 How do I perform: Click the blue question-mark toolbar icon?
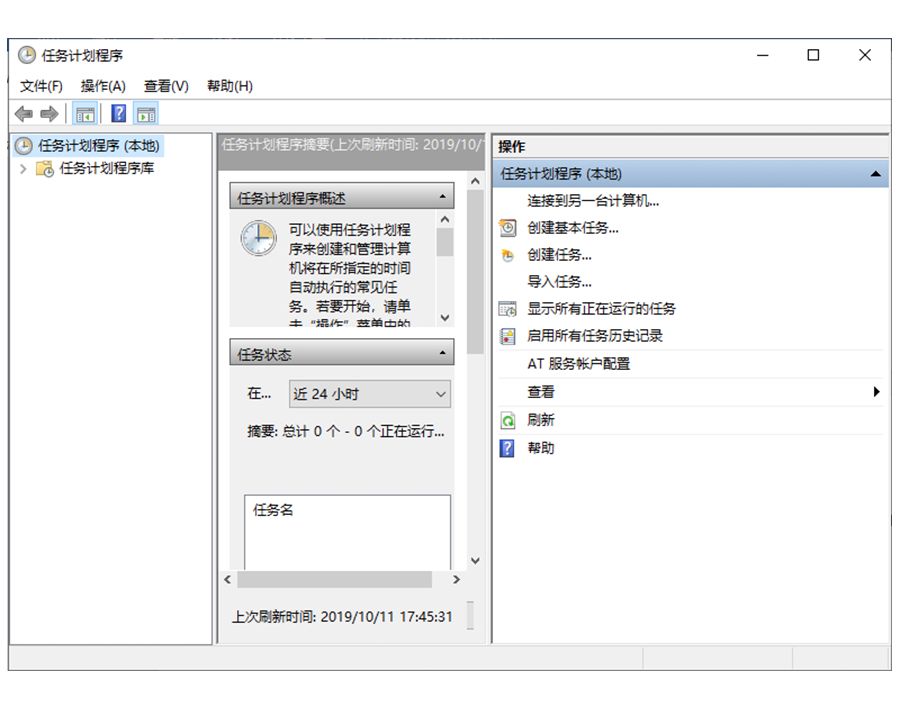(x=119, y=113)
